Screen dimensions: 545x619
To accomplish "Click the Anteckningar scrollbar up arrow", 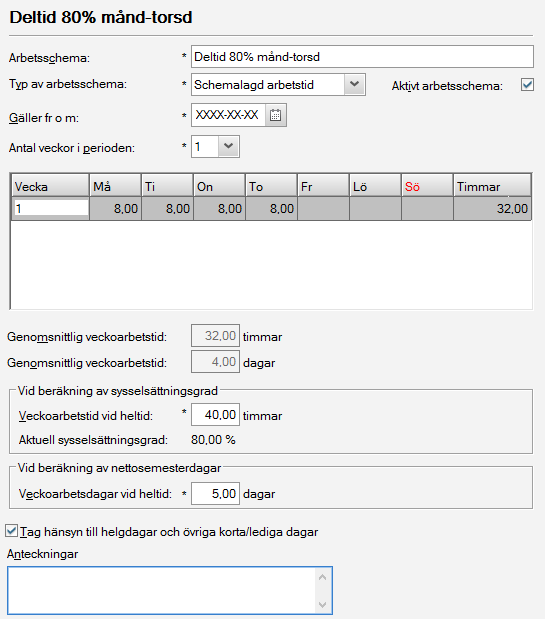I will coord(322,577).
